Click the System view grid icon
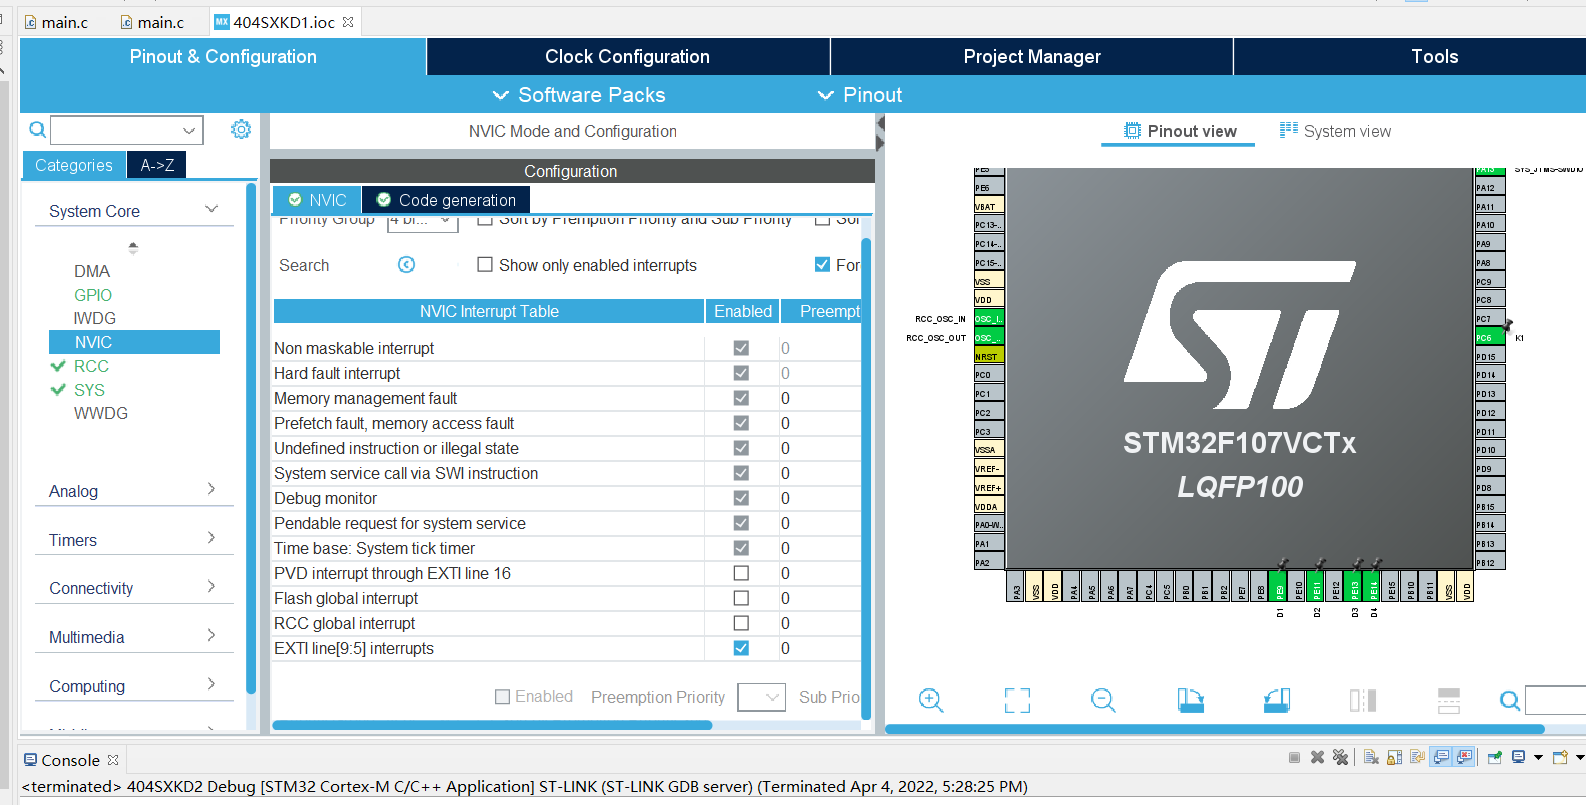Image resolution: width=1586 pixels, height=805 pixels. pyautogui.click(x=1289, y=130)
